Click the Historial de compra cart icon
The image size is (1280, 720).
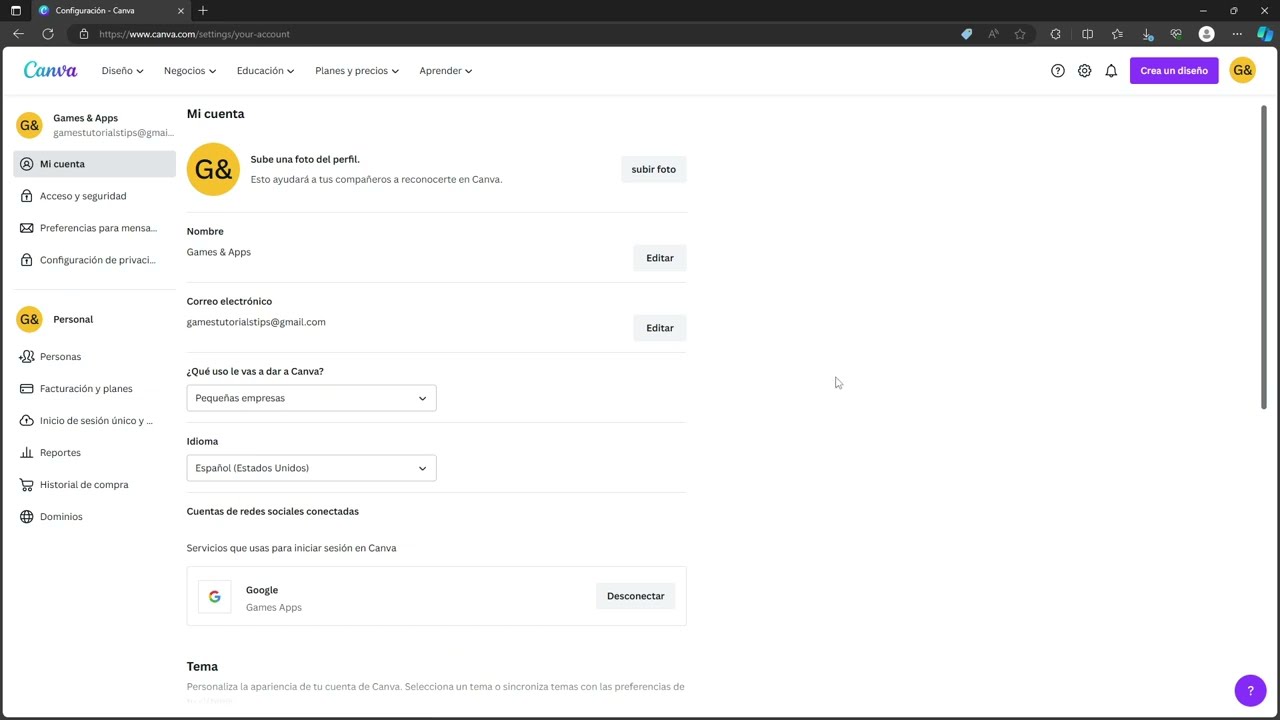click(x=27, y=484)
